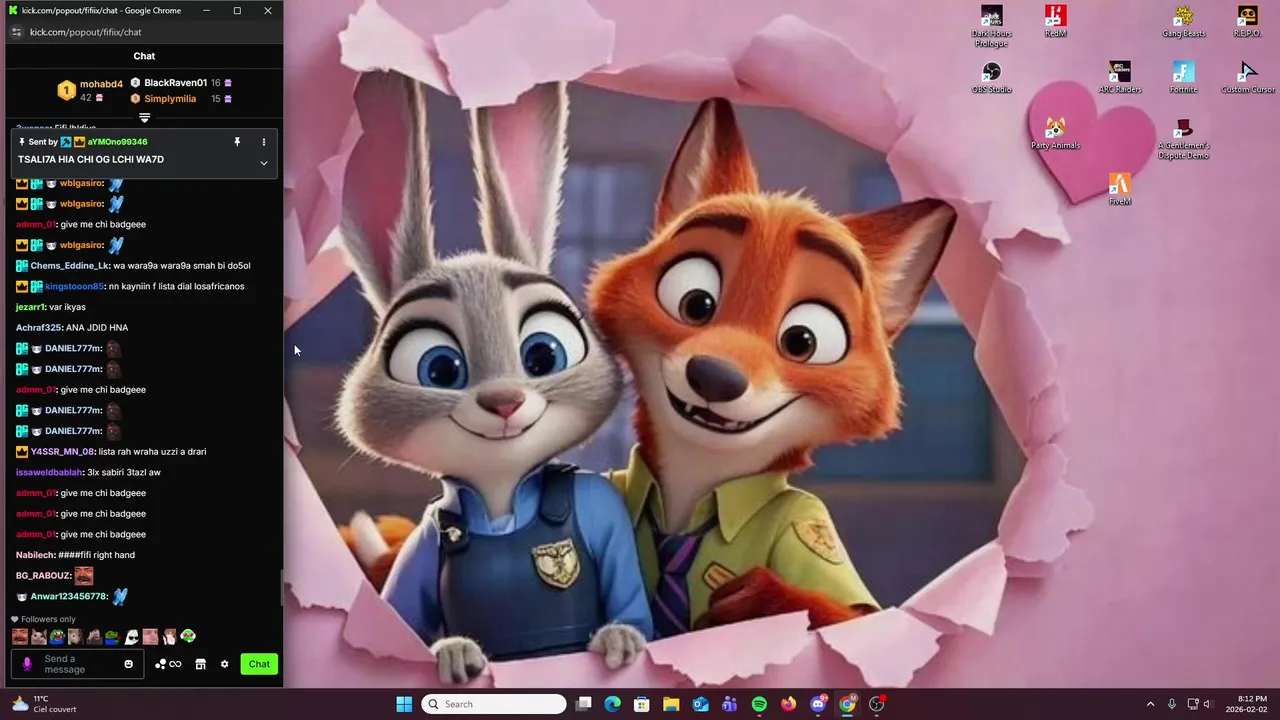1280x720 pixels.
Task: Open Gang Beasts desktop shortcut
Action: tap(1183, 21)
